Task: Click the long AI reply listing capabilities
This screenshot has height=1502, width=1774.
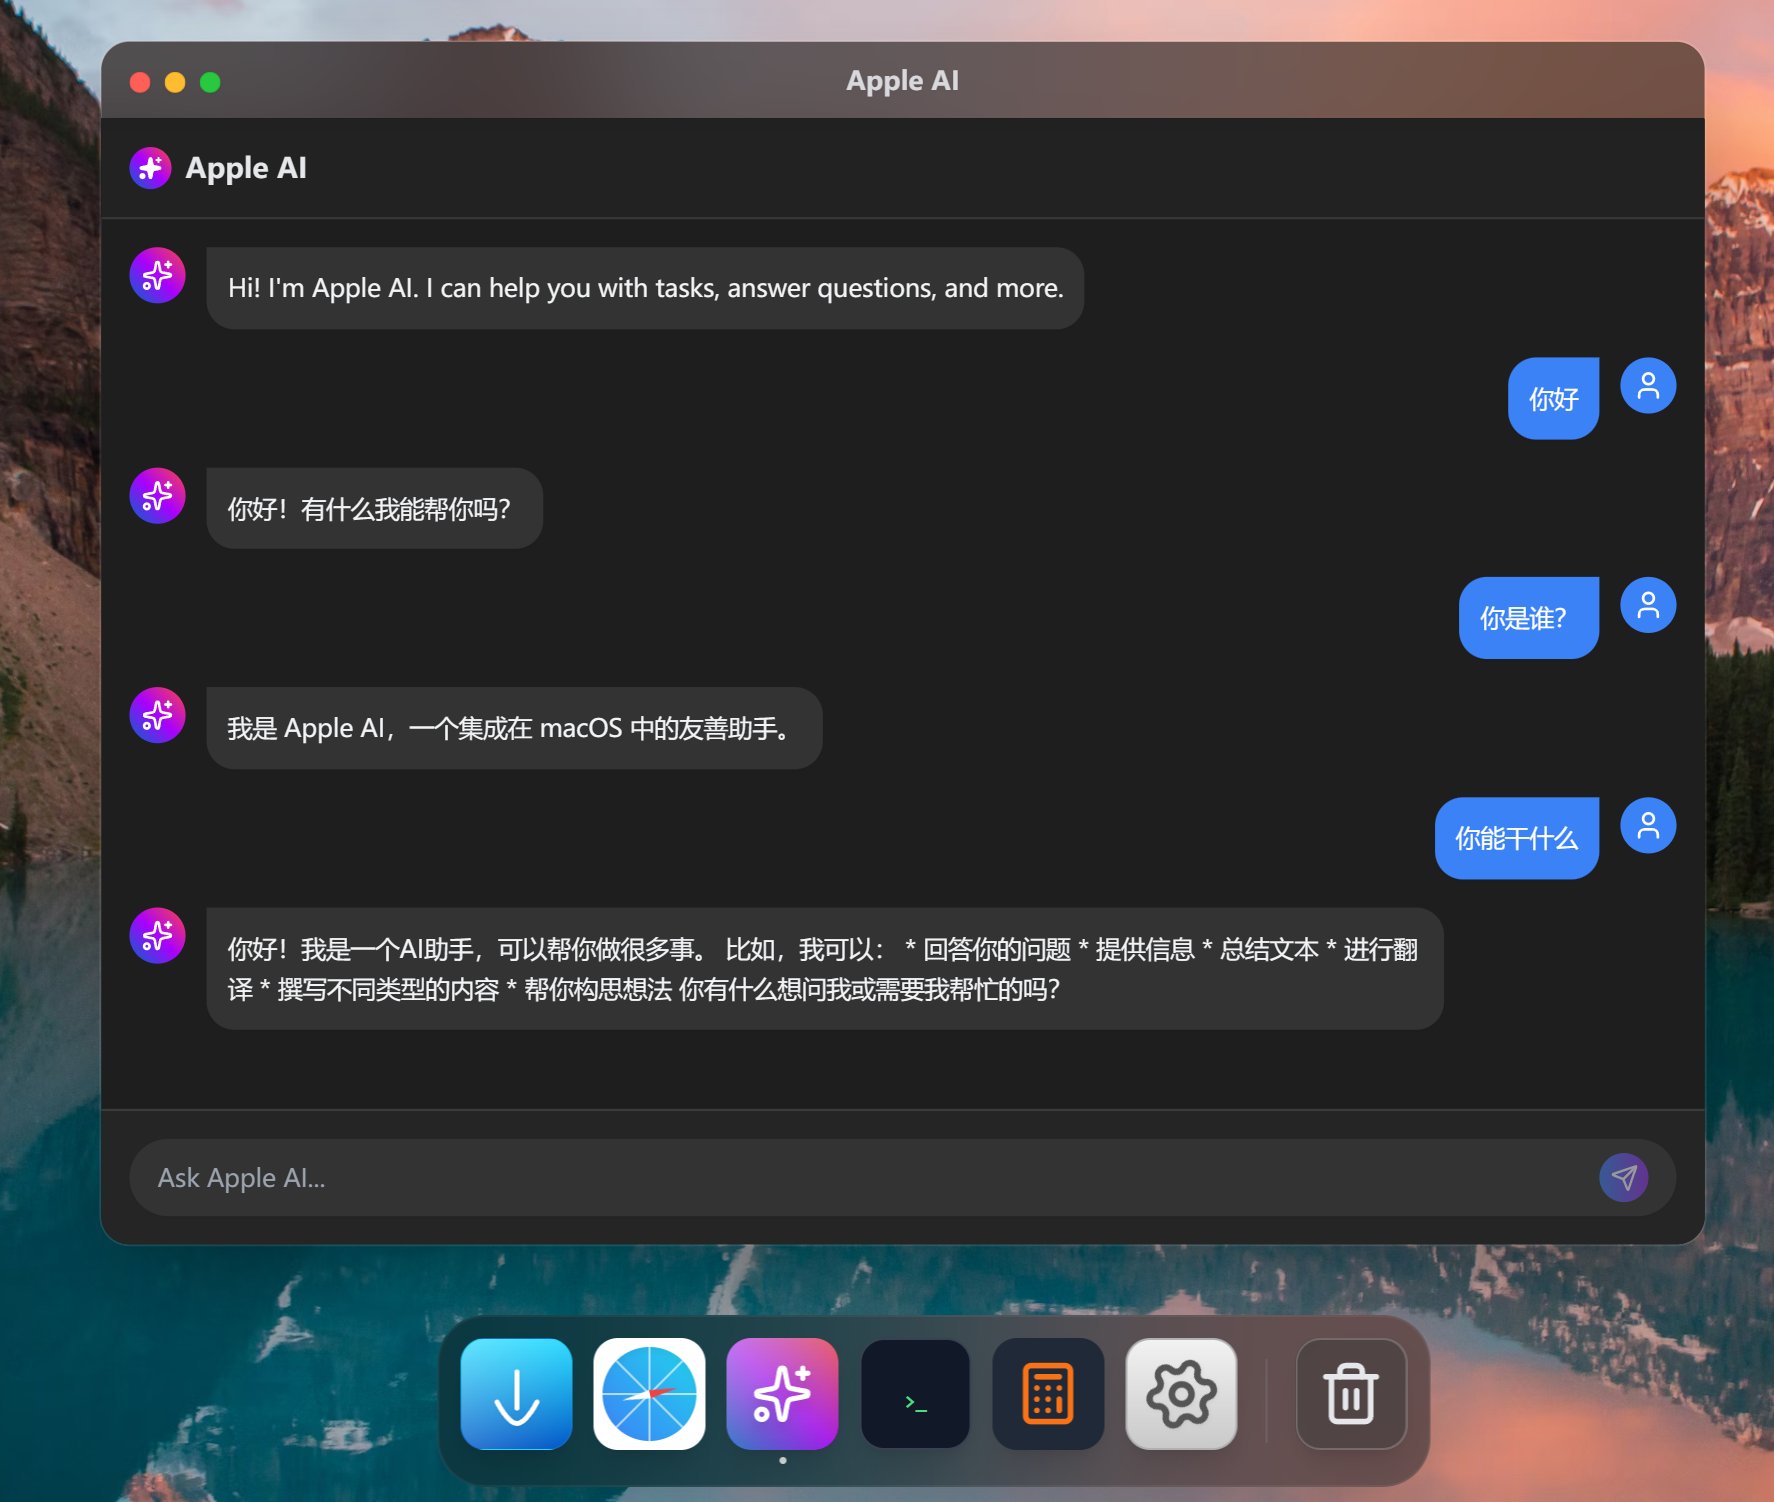Action: 824,968
